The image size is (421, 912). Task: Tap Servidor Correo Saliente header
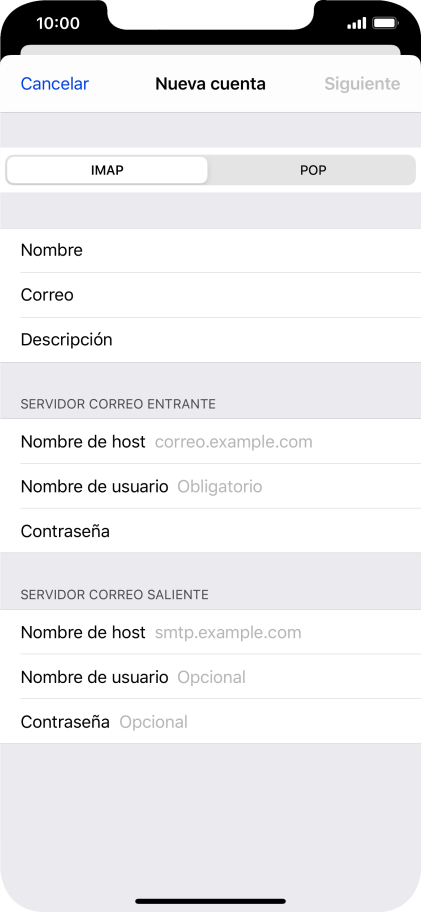click(x=115, y=594)
